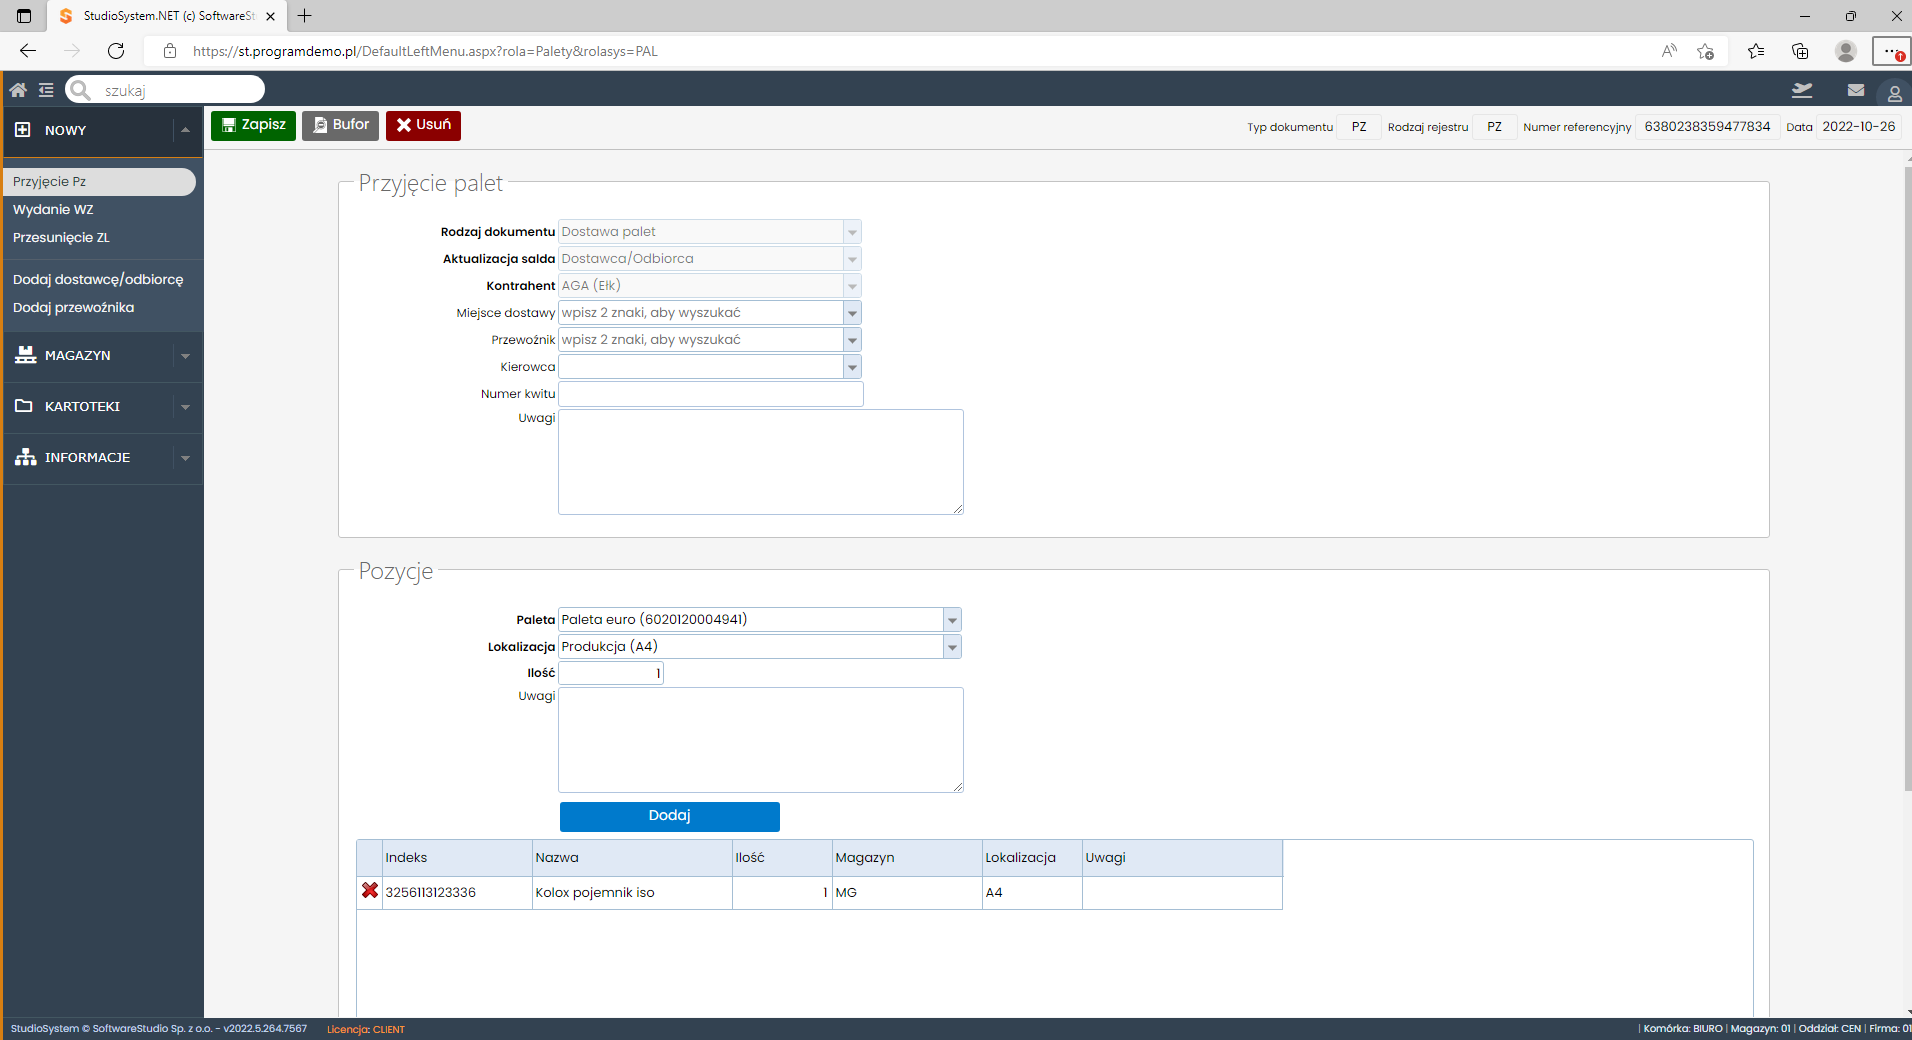The height and width of the screenshot is (1040, 1912).
Task: Open browser tab actions menu
Action: 24,16
